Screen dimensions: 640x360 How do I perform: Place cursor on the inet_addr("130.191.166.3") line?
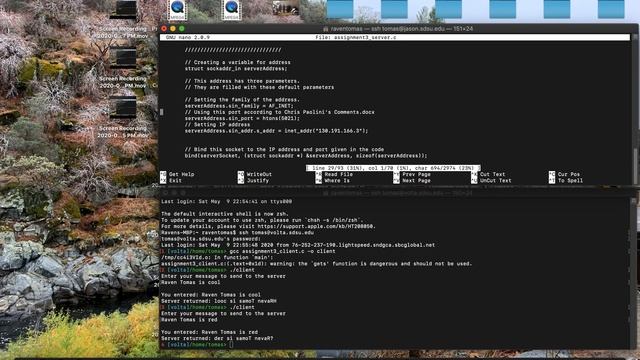276,131
